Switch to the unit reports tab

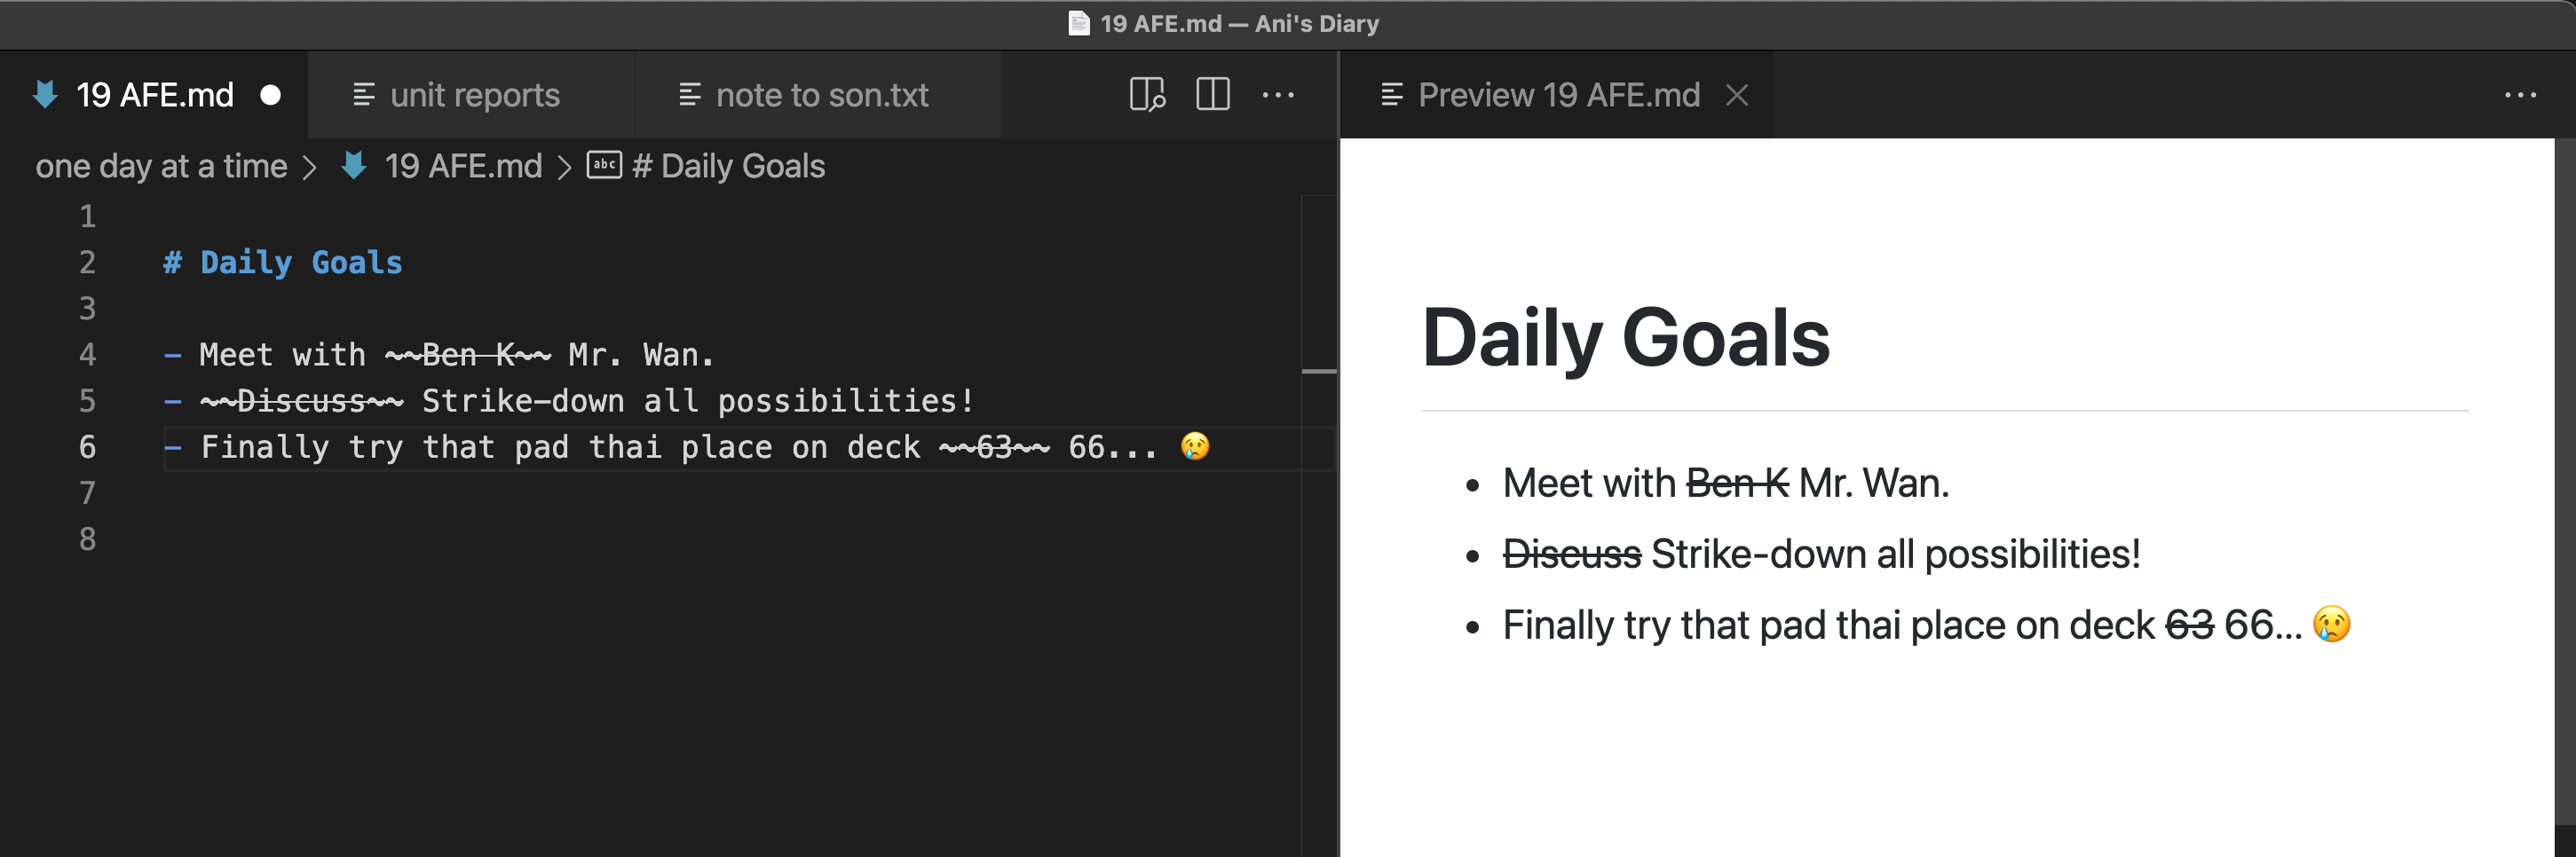(474, 95)
